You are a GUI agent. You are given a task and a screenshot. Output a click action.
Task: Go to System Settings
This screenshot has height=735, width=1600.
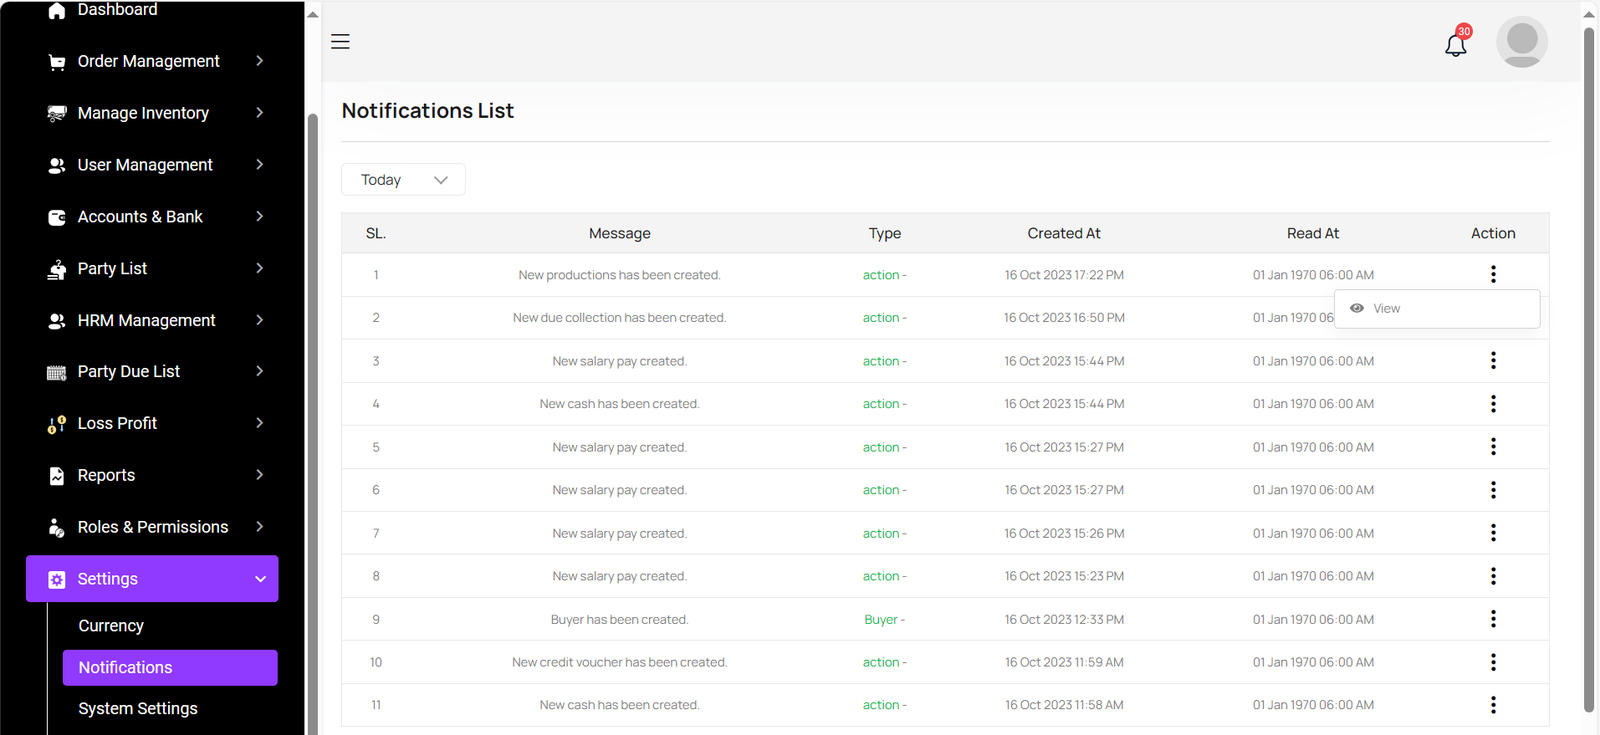pos(138,709)
